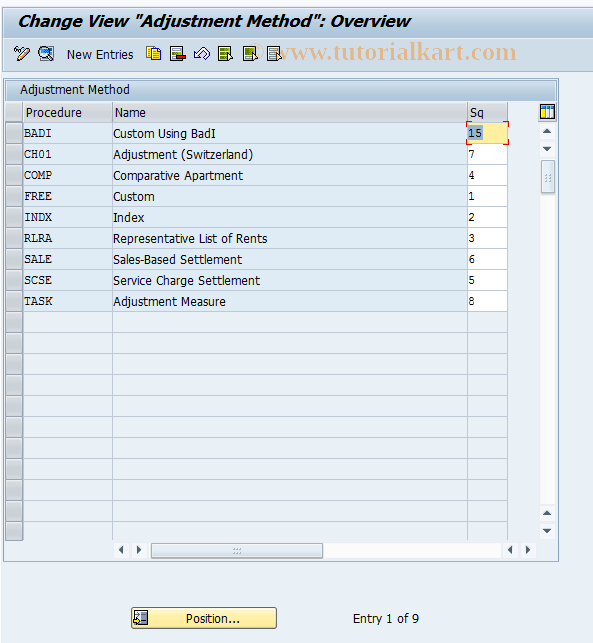Viewport: 593px width, 643px height.
Task: Click the horizontal scrollbar thumb under the table
Action: pyautogui.click(x=237, y=550)
